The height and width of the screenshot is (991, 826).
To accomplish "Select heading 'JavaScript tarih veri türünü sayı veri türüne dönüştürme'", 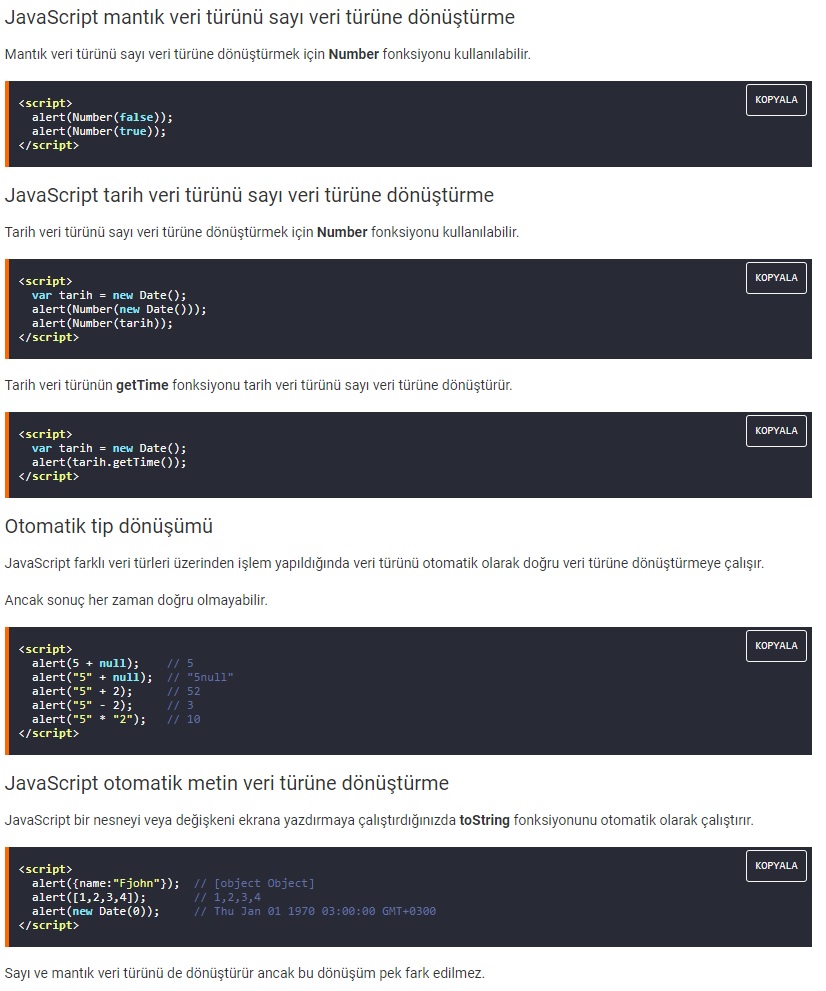I will [249, 196].
